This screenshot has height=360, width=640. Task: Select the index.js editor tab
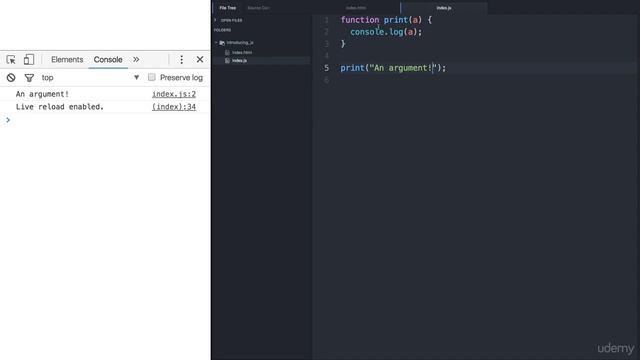(x=444, y=8)
